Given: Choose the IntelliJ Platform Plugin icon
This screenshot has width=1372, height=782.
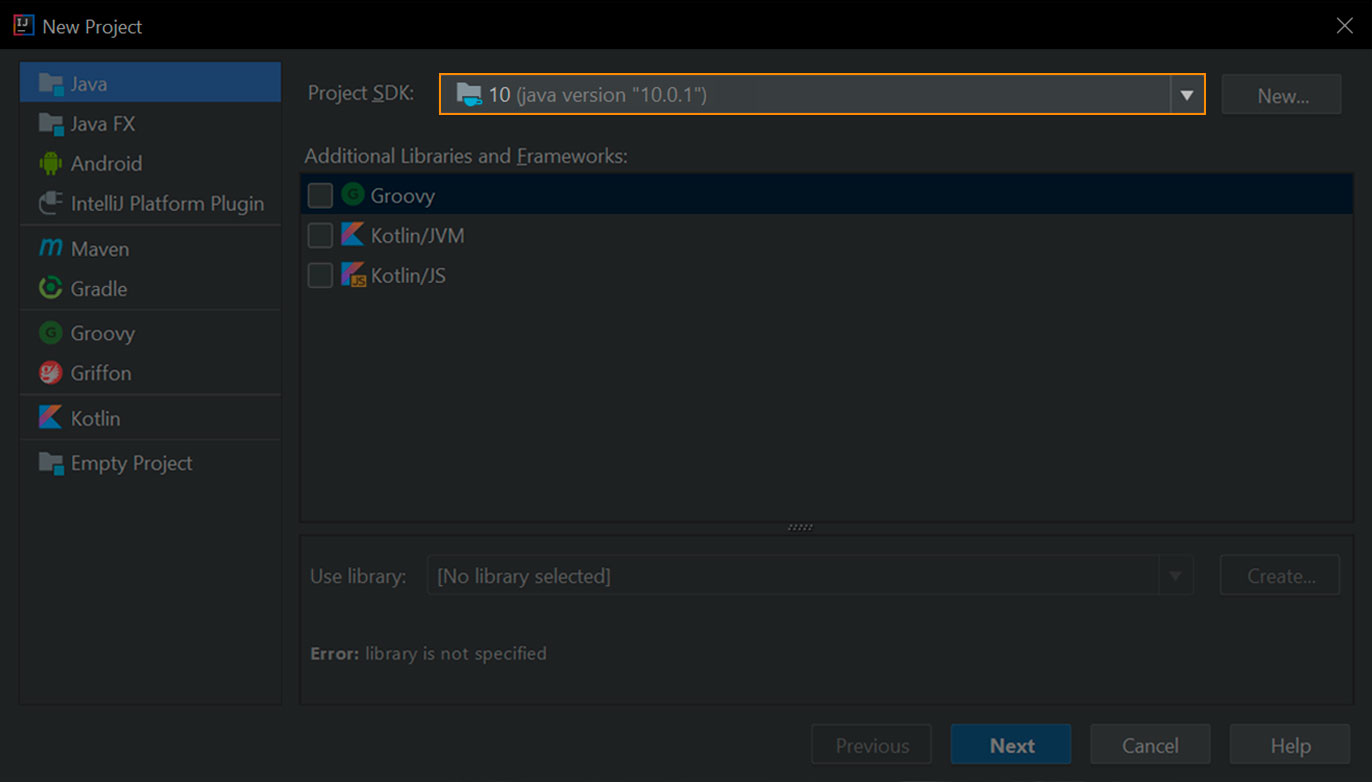Looking at the screenshot, I should tap(50, 203).
